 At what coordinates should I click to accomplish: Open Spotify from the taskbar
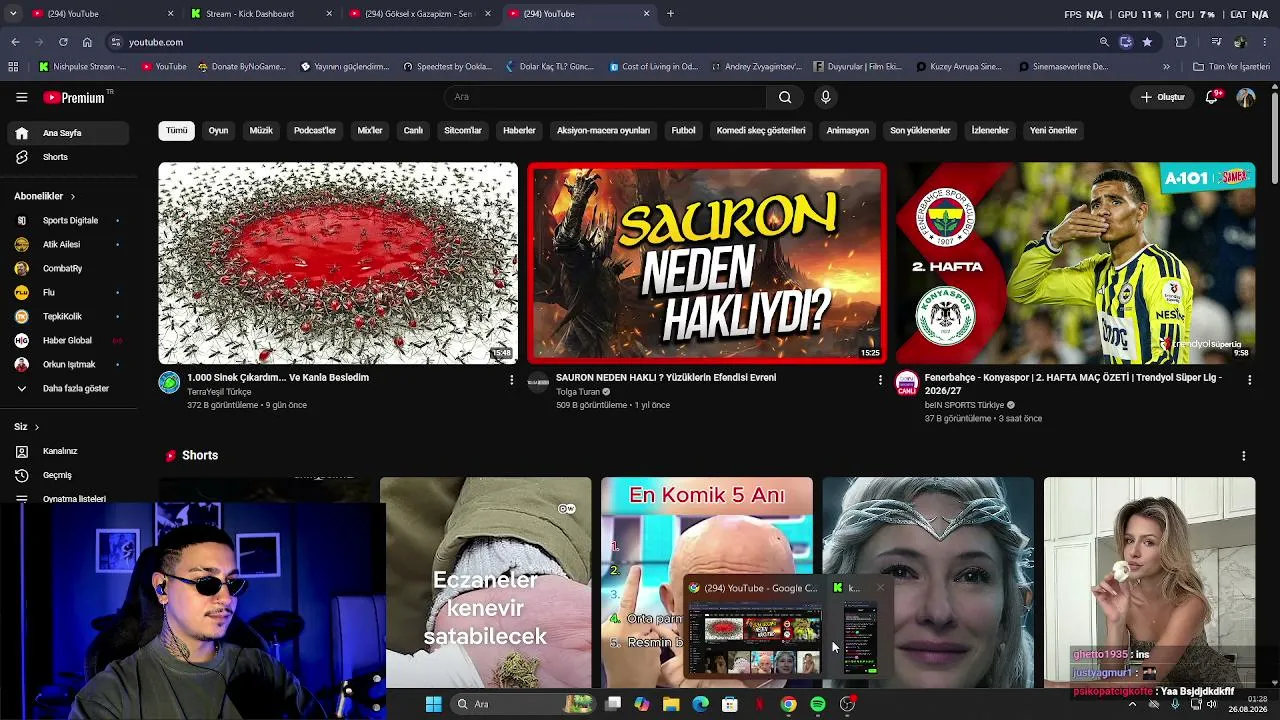tap(818, 704)
